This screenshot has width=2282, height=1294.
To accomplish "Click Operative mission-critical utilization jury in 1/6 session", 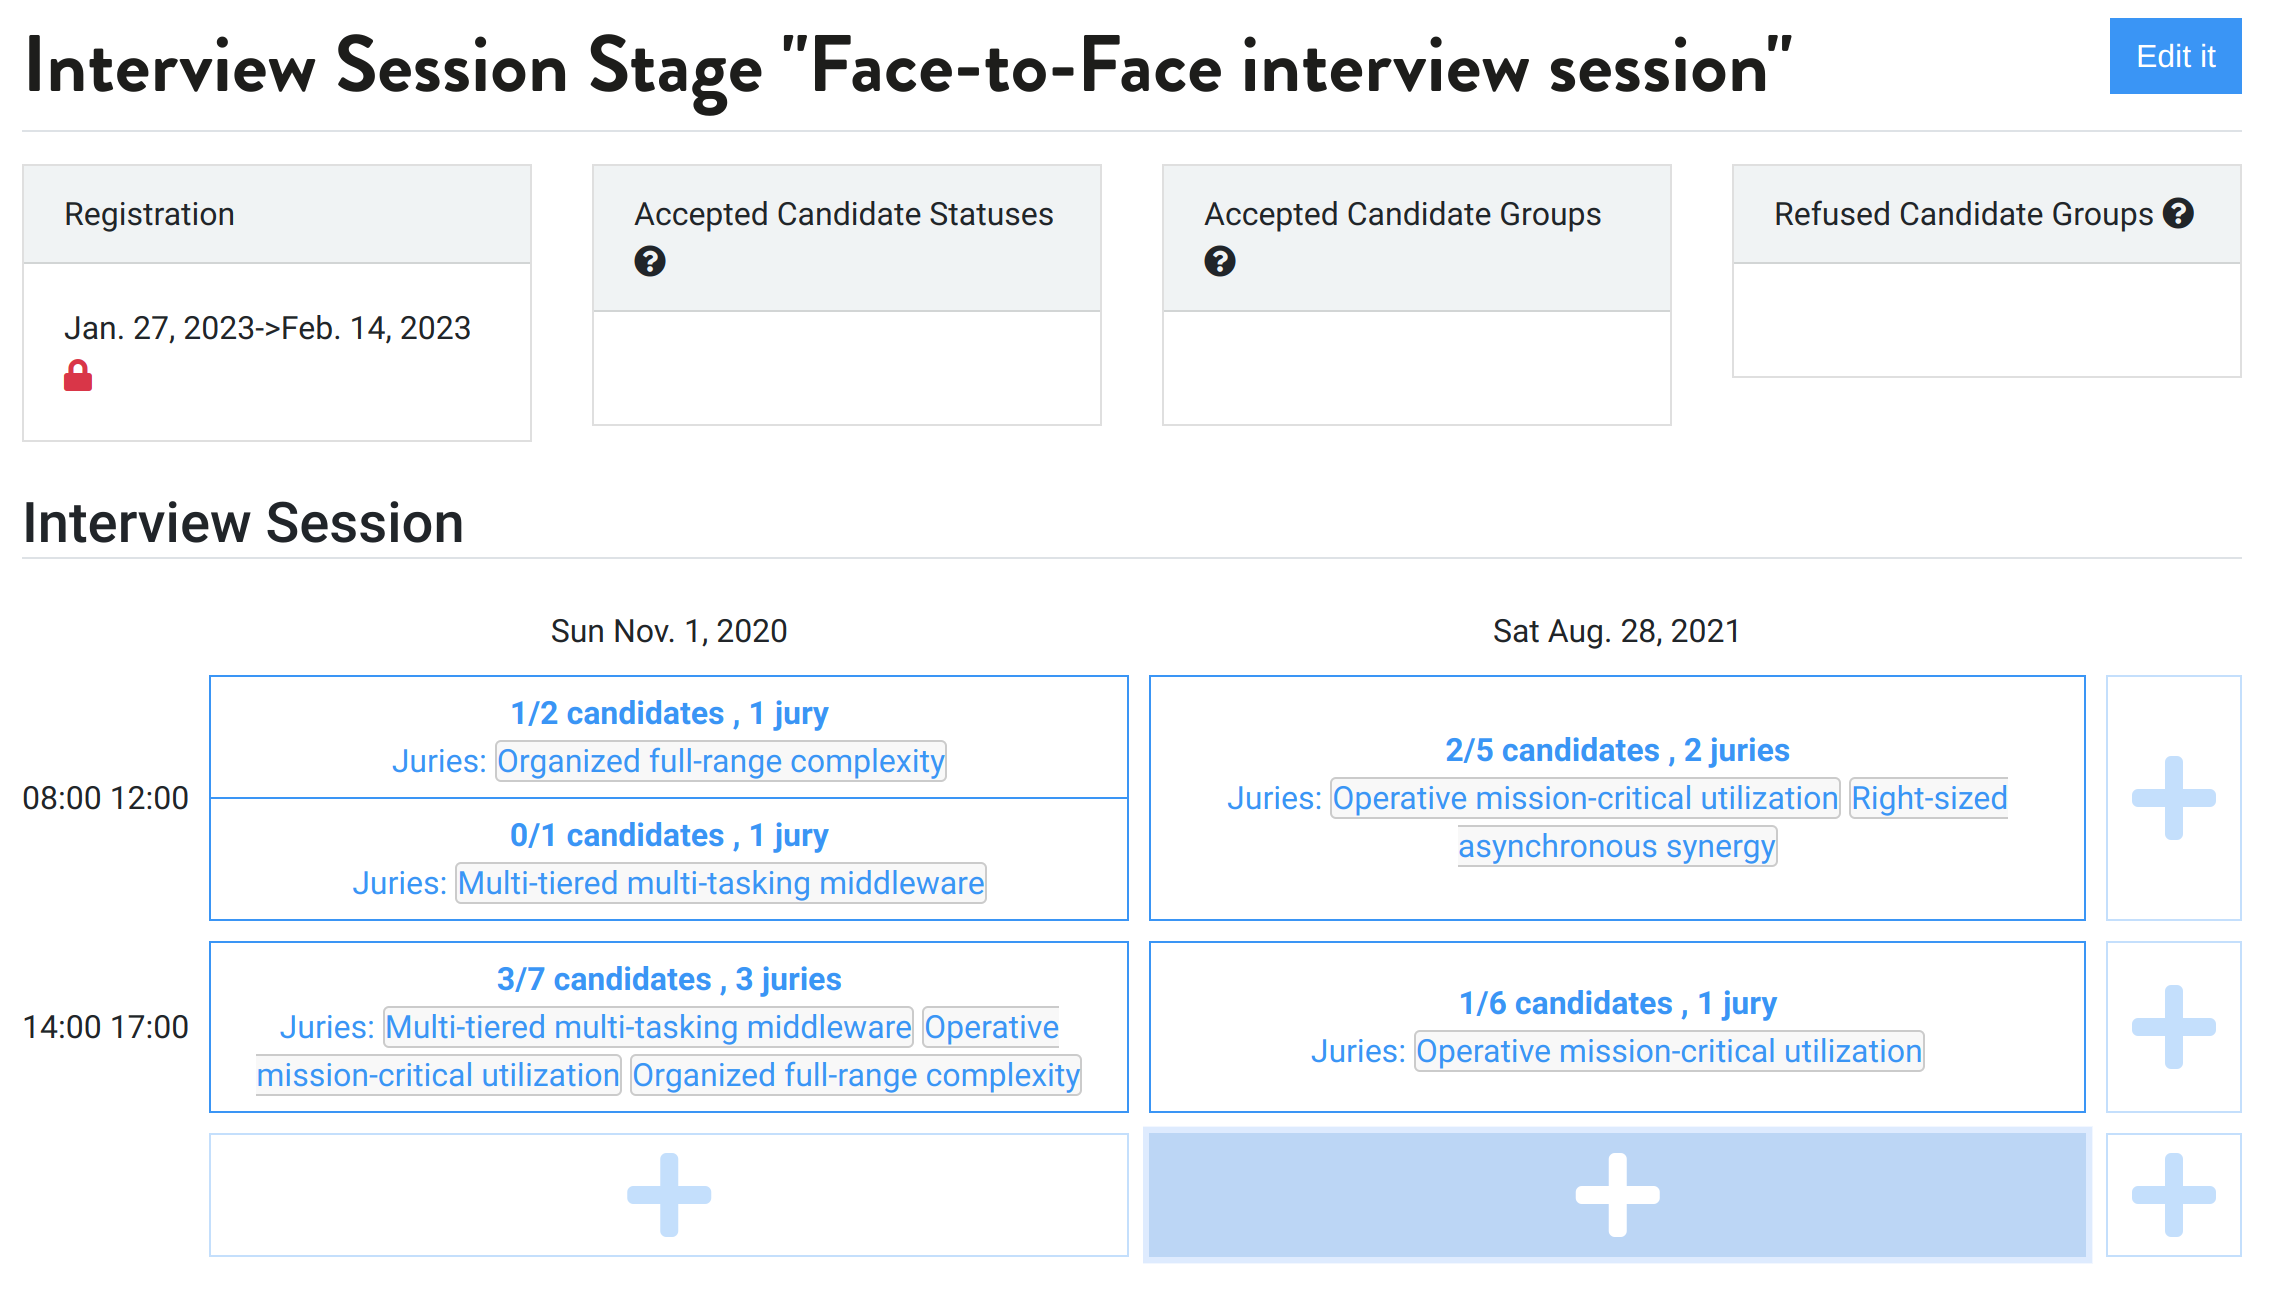I will click(1668, 1052).
